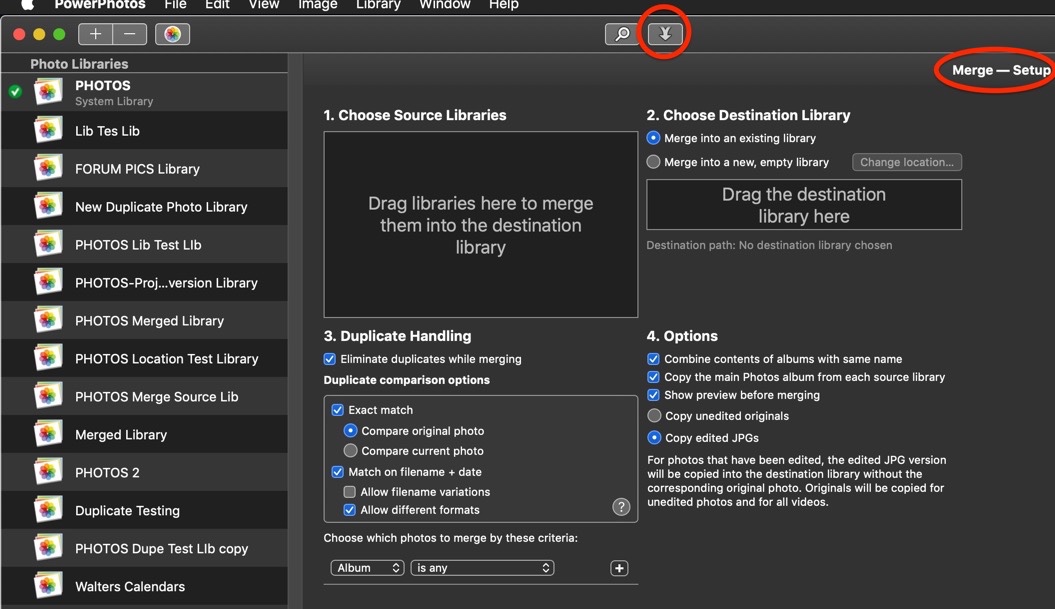Open the Library menu
Screen dimensions: 1055x609
(x=378, y=5)
